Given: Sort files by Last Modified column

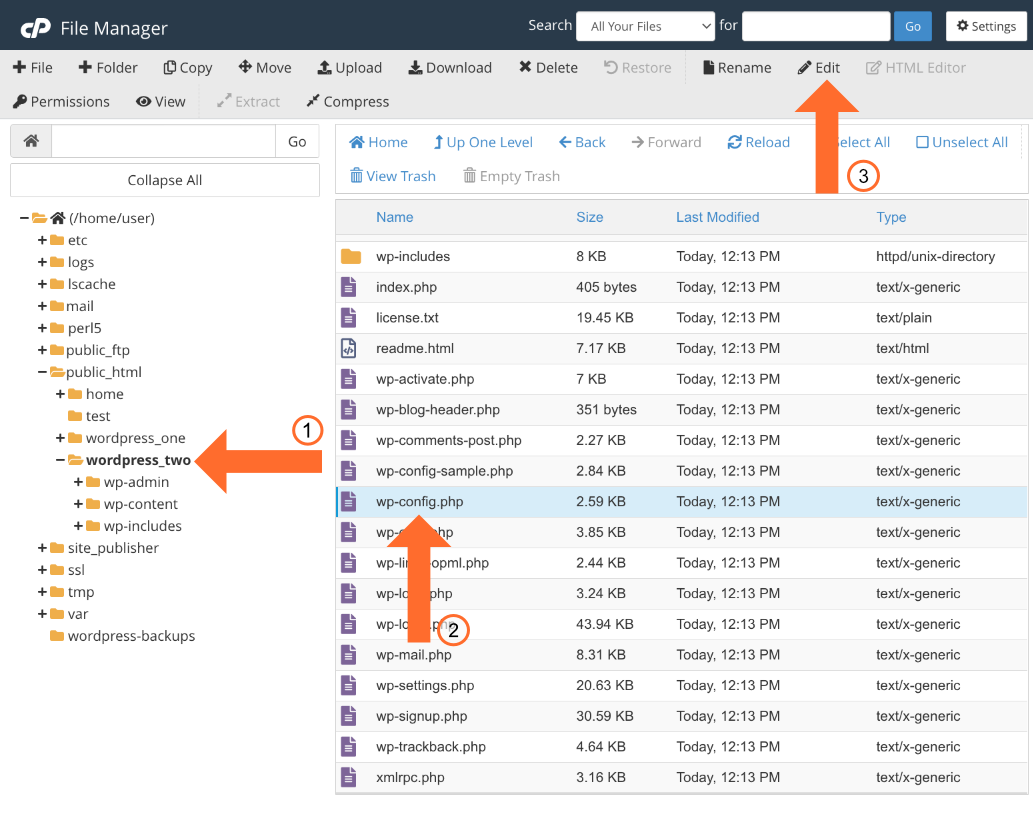Looking at the screenshot, I should click(x=717, y=217).
